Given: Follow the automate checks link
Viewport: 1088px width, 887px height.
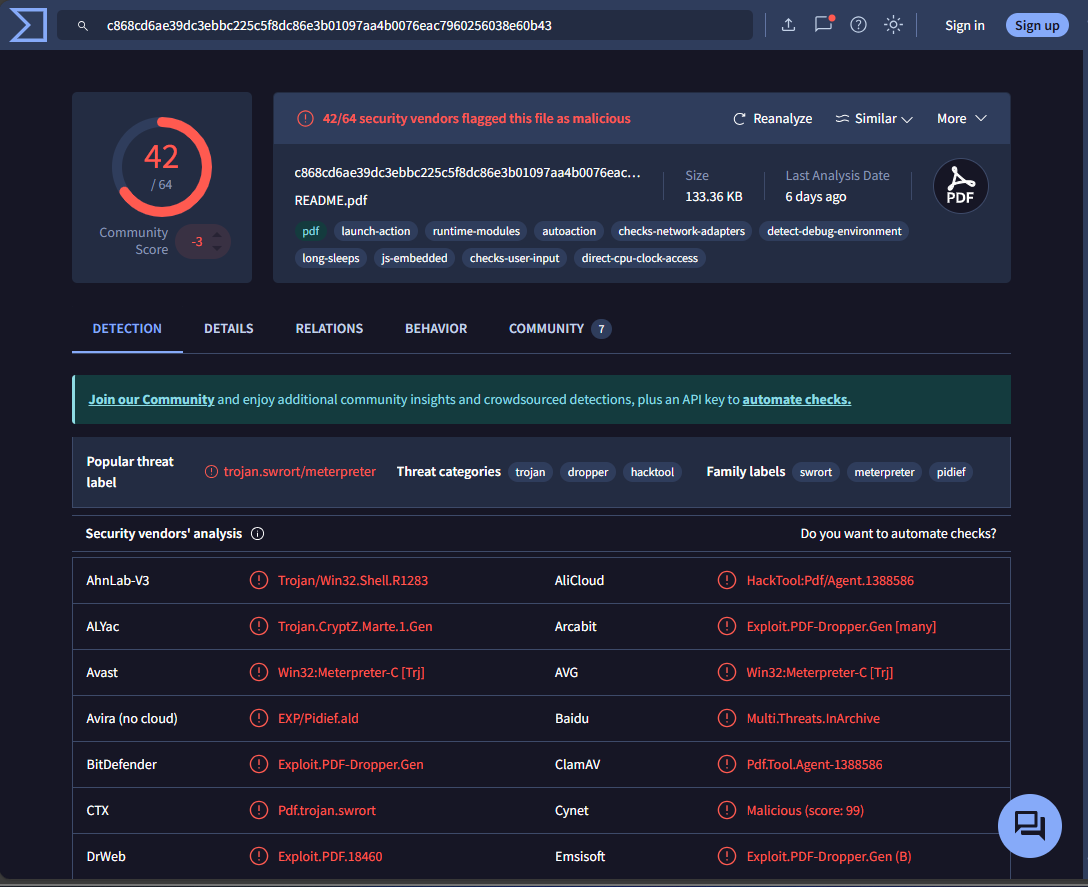Looking at the screenshot, I should point(797,400).
